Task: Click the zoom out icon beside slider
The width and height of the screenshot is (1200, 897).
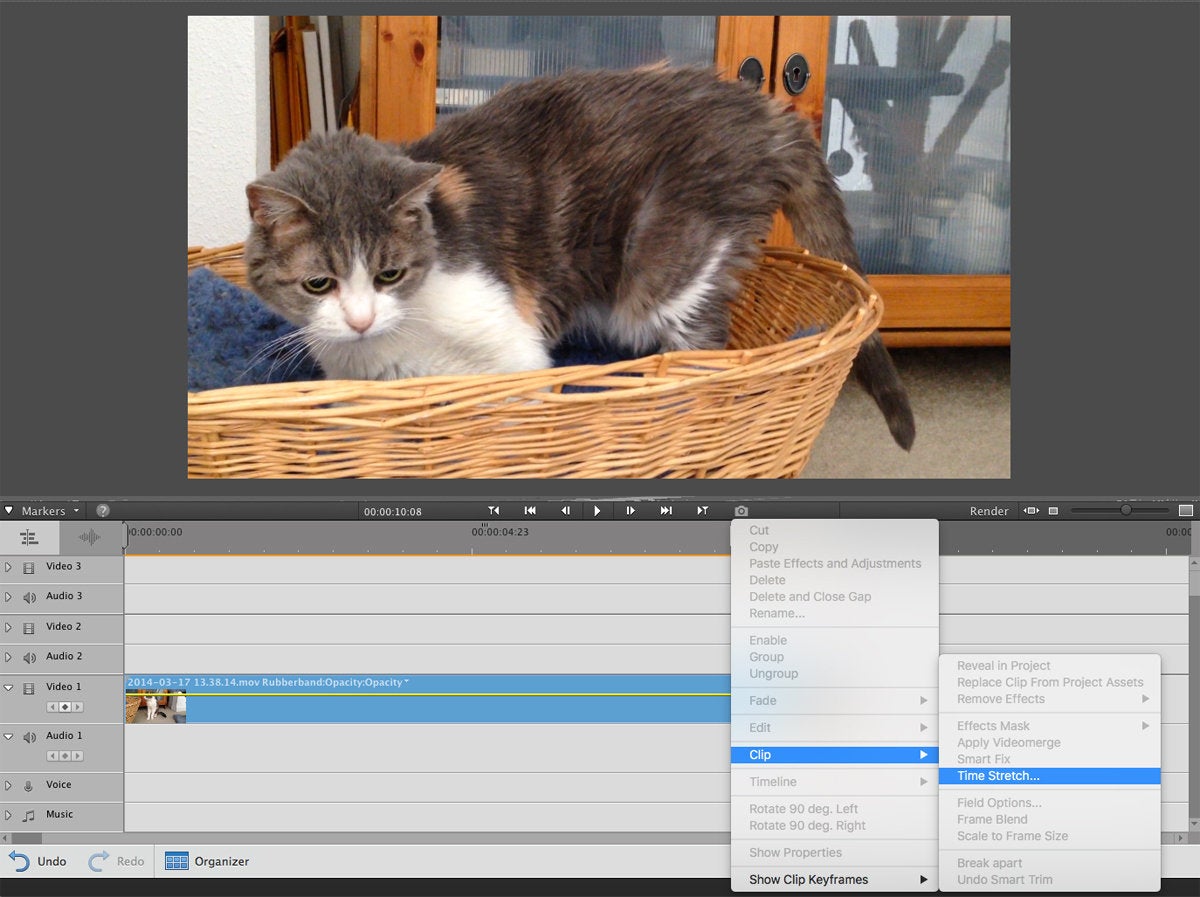Action: pyautogui.click(x=1053, y=511)
